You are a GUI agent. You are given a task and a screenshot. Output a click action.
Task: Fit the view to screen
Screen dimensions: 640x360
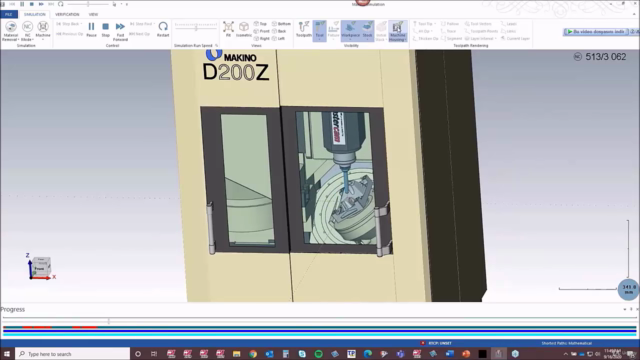click(228, 29)
